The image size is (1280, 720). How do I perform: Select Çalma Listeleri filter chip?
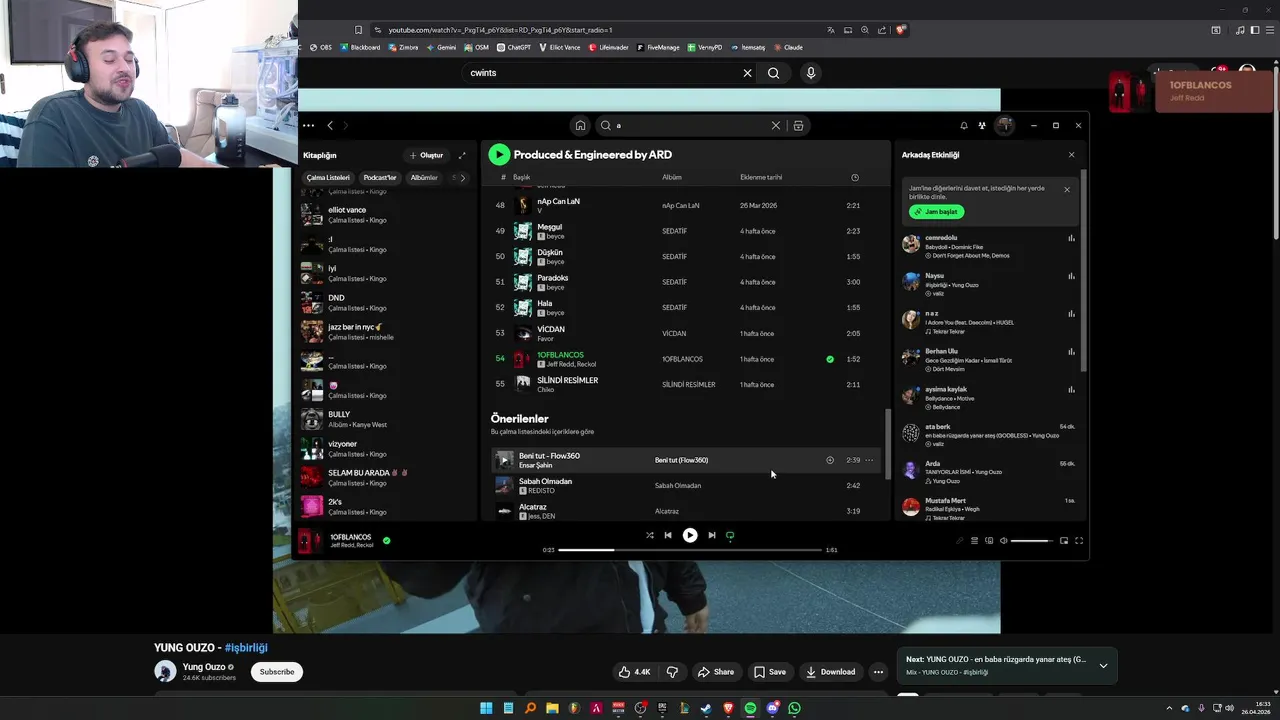tap(328, 178)
